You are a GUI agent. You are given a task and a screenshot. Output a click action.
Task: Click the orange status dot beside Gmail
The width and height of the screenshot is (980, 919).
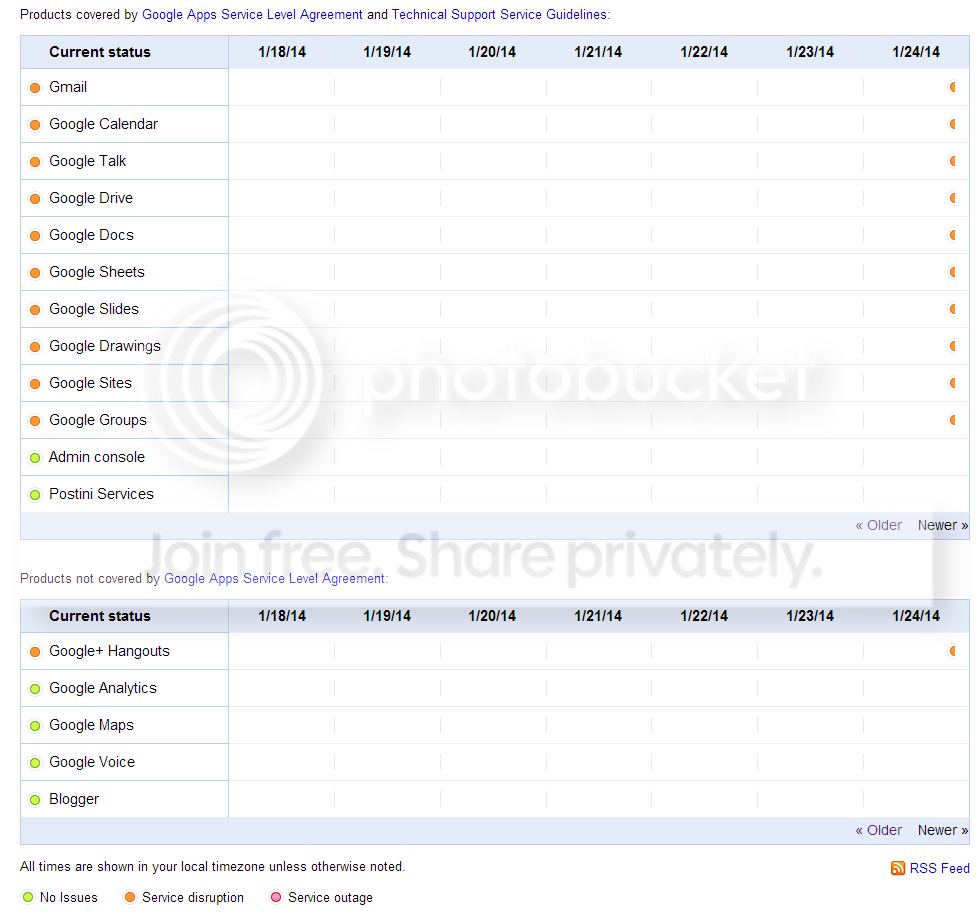(x=35, y=88)
